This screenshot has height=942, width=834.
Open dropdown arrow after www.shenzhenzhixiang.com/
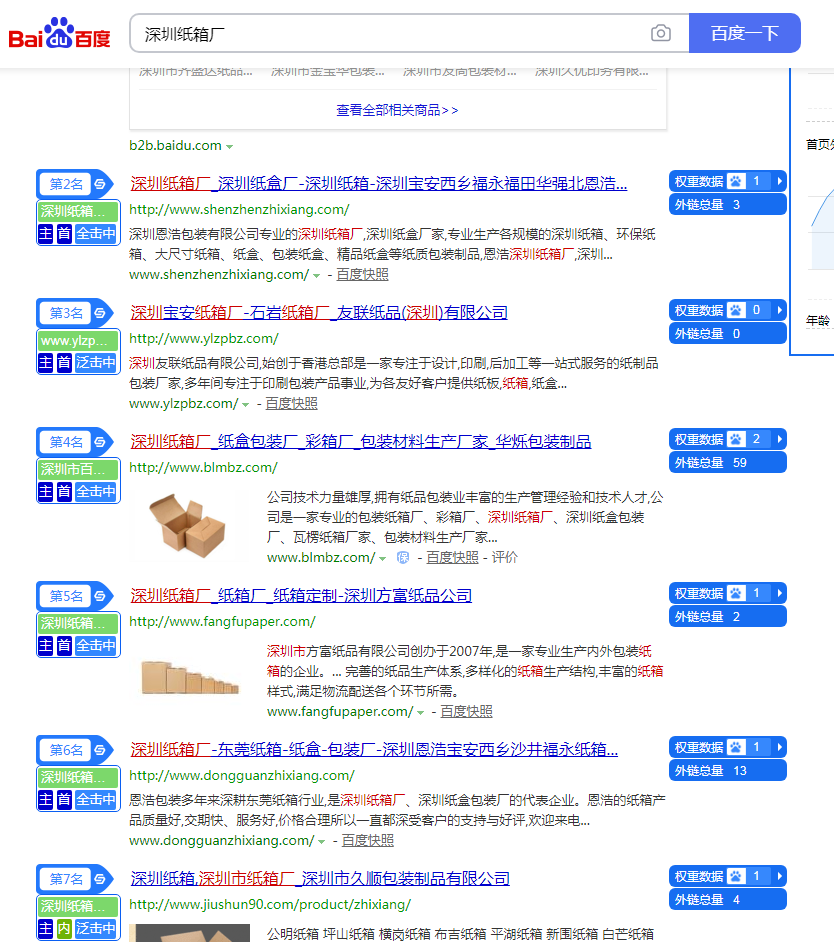pos(317,276)
